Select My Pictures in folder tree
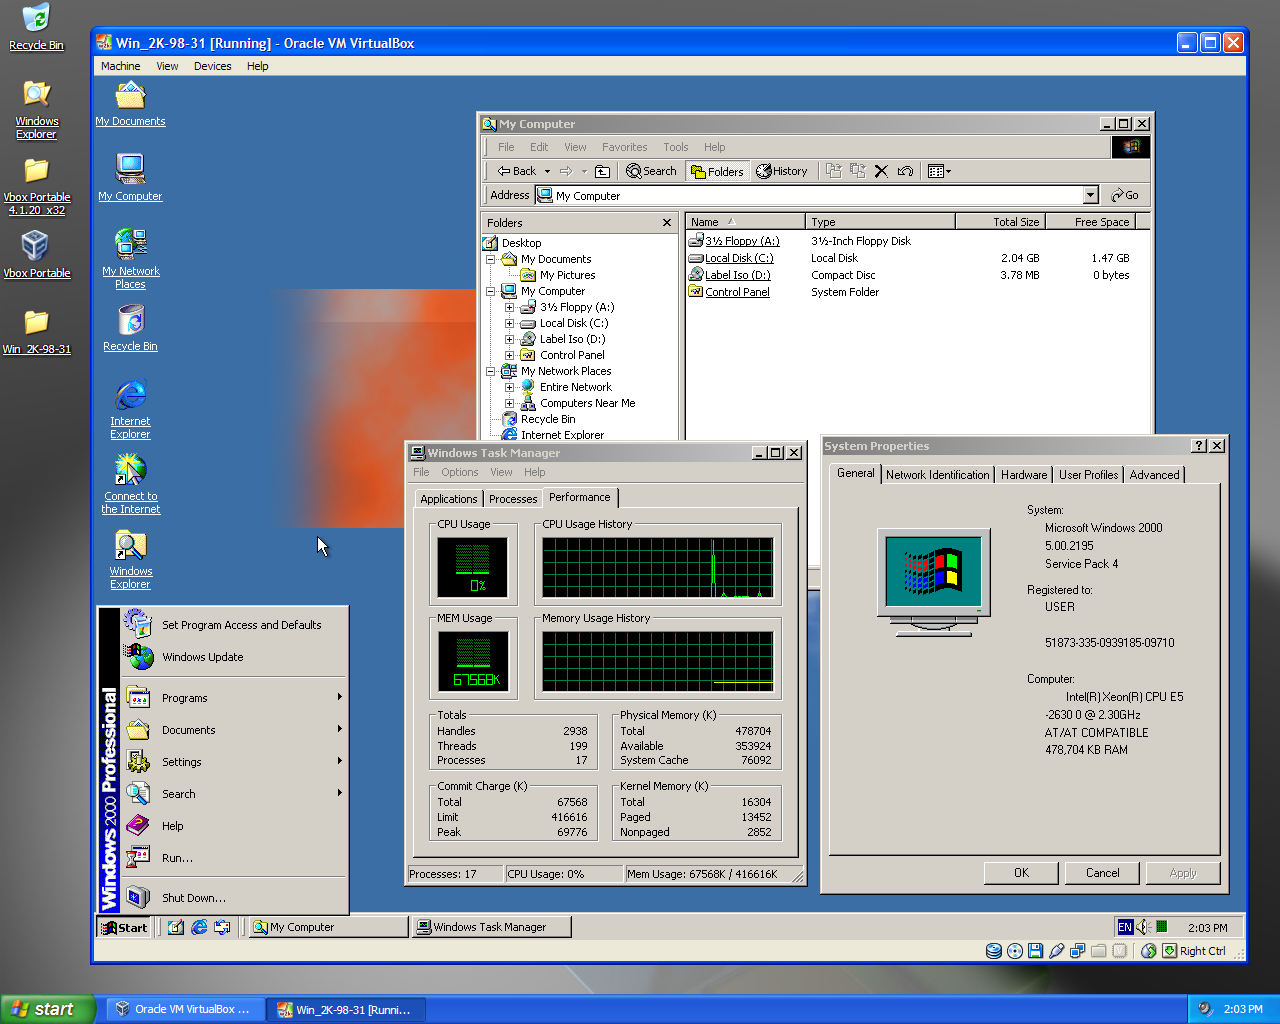The width and height of the screenshot is (1280, 1024). tap(567, 275)
